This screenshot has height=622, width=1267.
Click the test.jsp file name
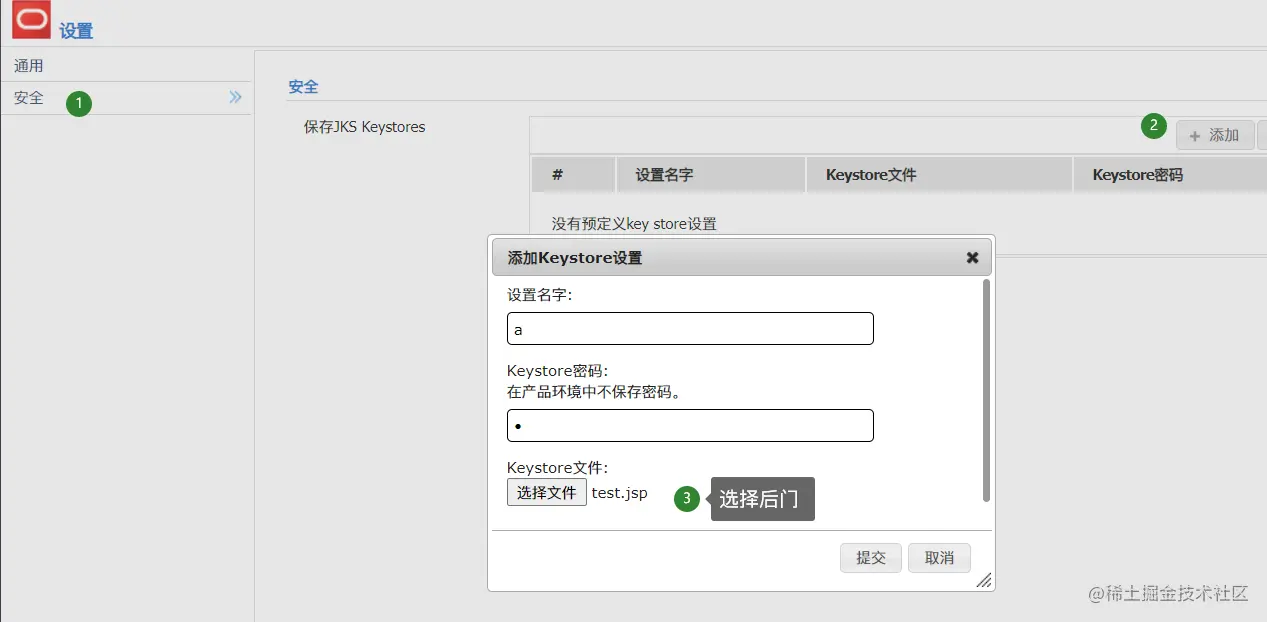point(620,493)
